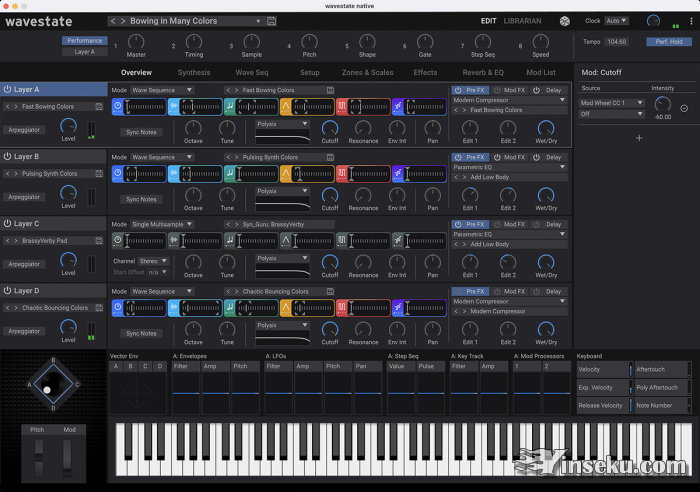Click Layer D's purple Step Seq lane icon
700x492 pixels.
point(398,308)
